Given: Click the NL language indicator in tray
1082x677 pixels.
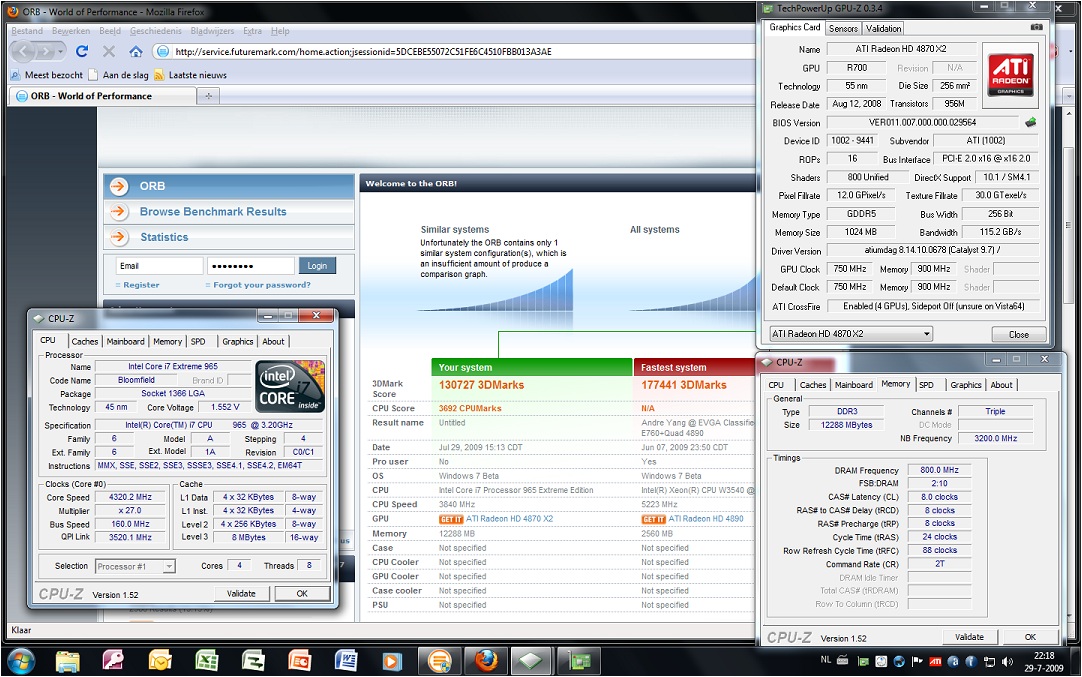Looking at the screenshot, I should click(826, 660).
